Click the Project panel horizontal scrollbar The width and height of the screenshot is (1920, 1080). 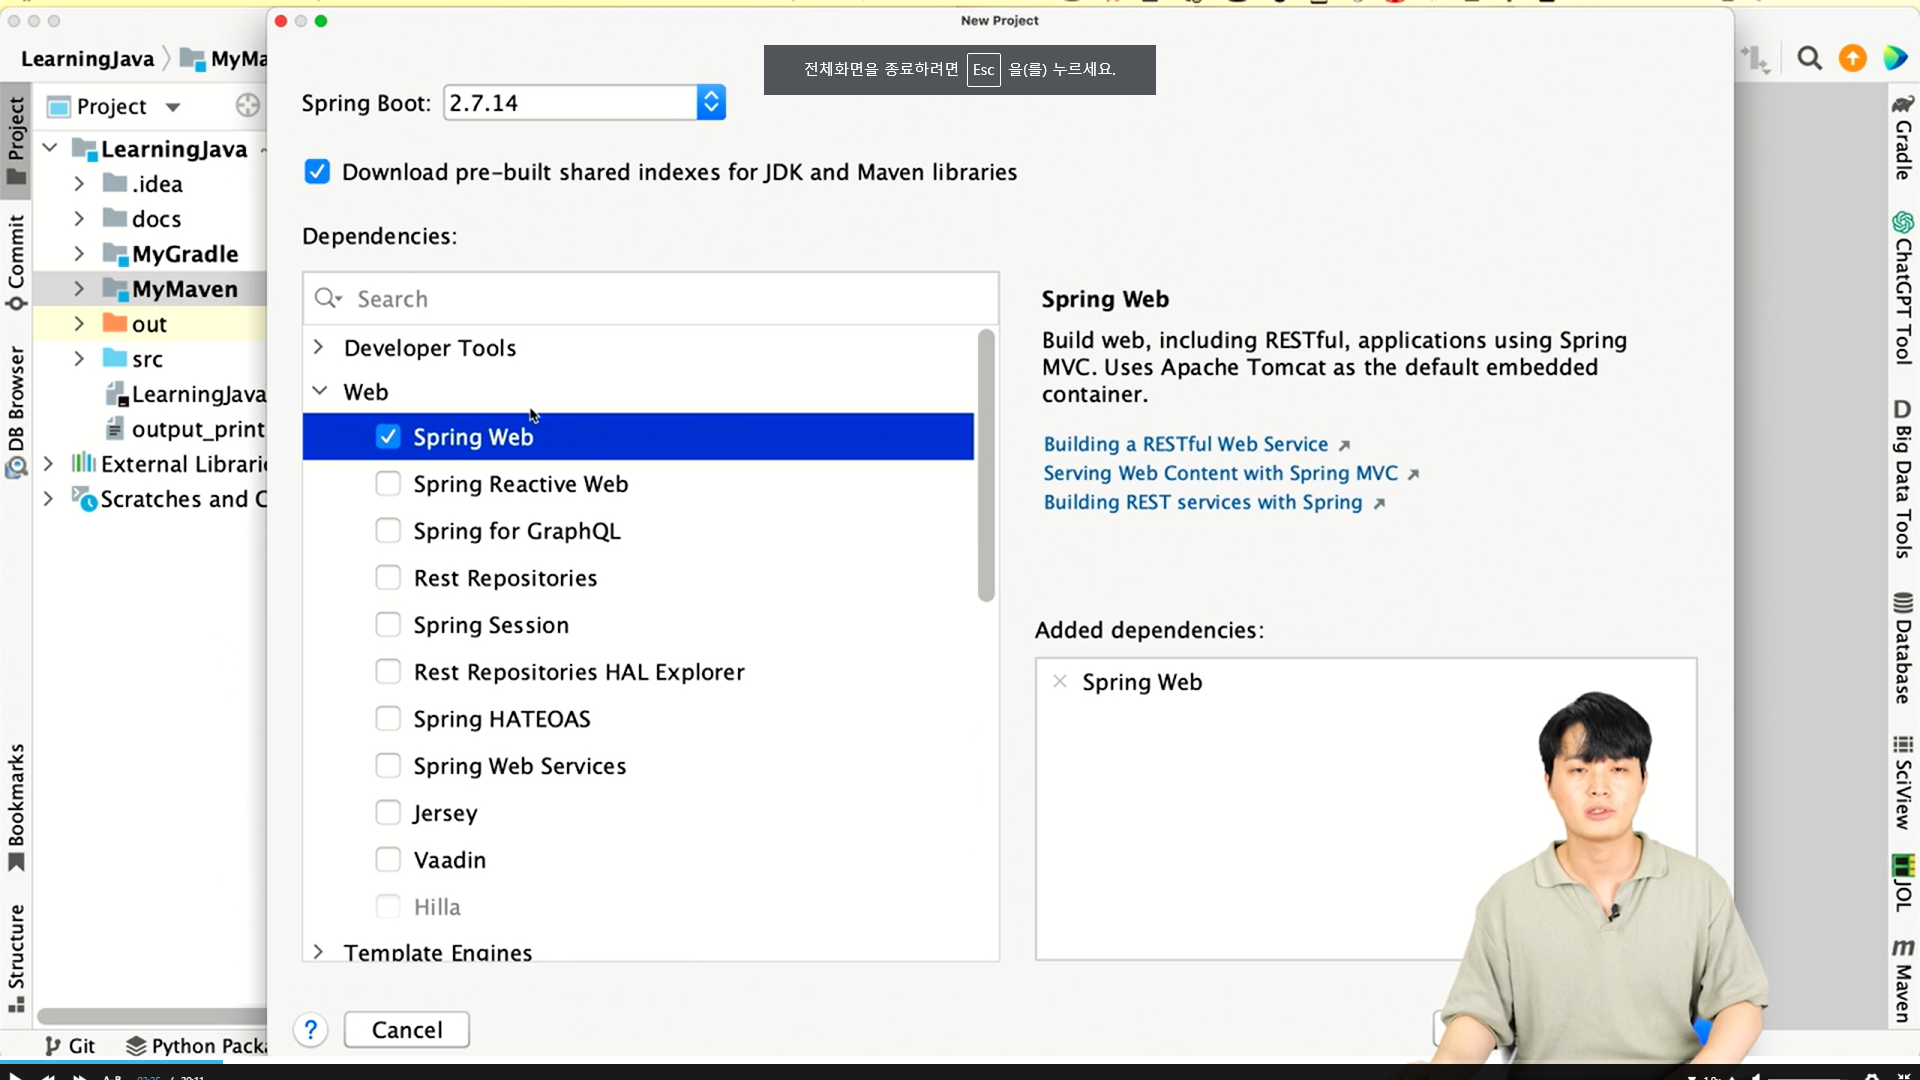pos(152,1016)
